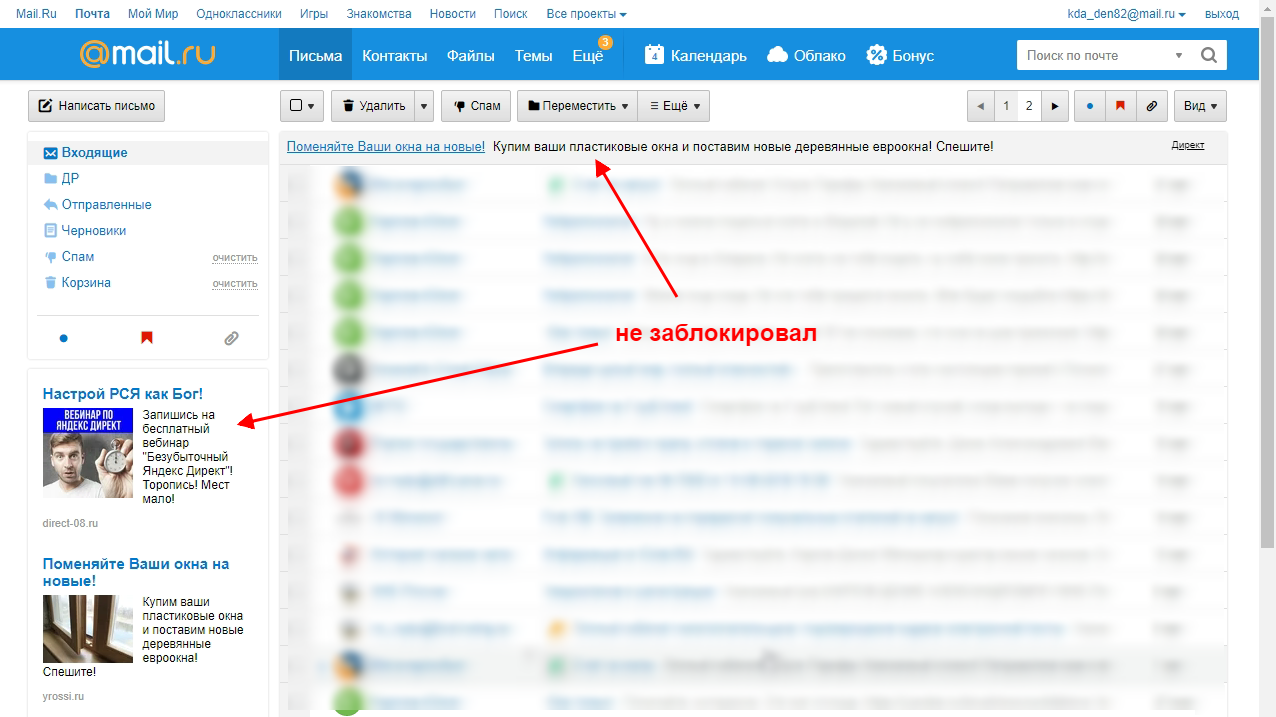The height and width of the screenshot is (717, 1276).
Task: Open the Корзина trash folder
Action: [86, 283]
